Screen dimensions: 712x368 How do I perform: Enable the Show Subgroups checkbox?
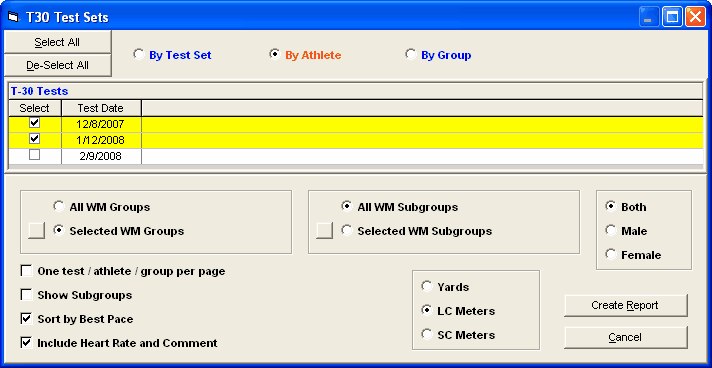tap(26, 295)
